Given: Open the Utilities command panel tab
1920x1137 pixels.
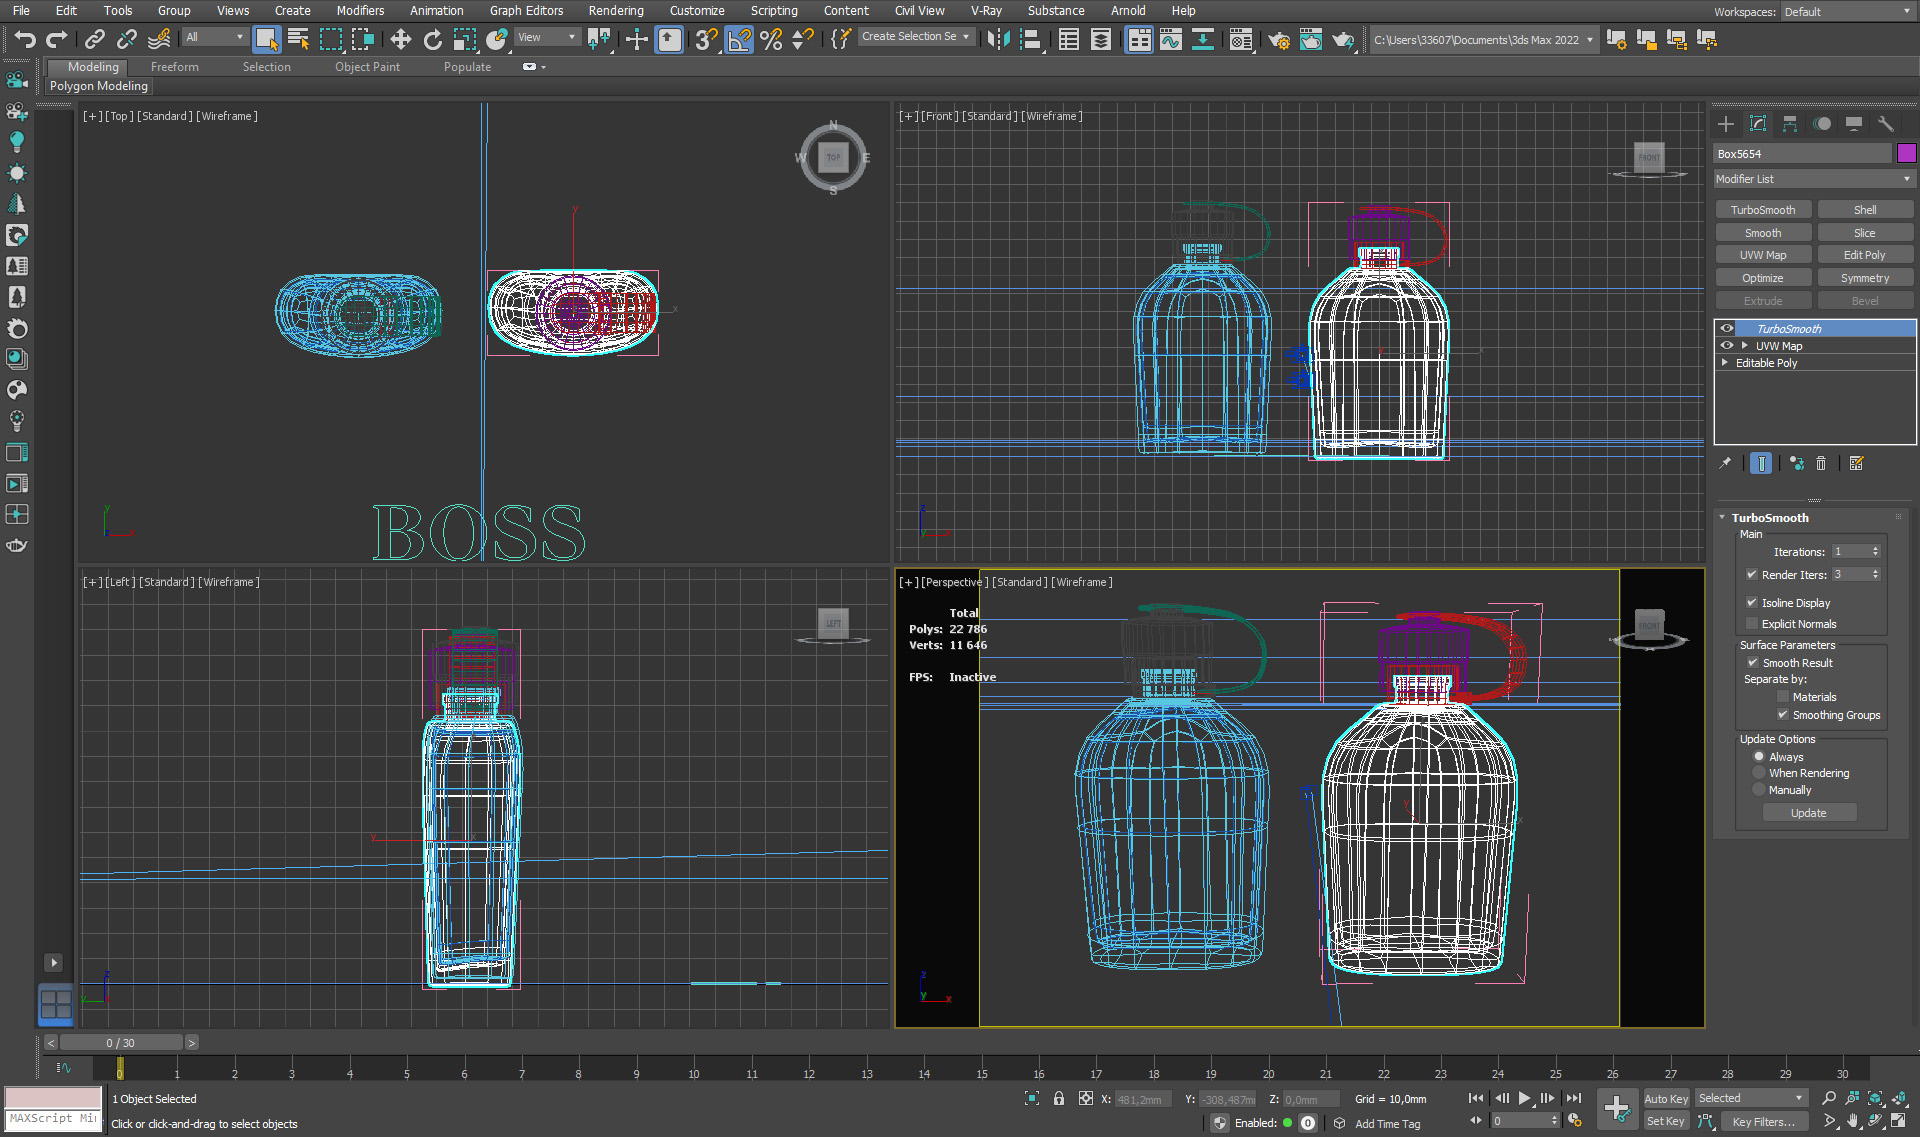Looking at the screenshot, I should coord(1886,124).
